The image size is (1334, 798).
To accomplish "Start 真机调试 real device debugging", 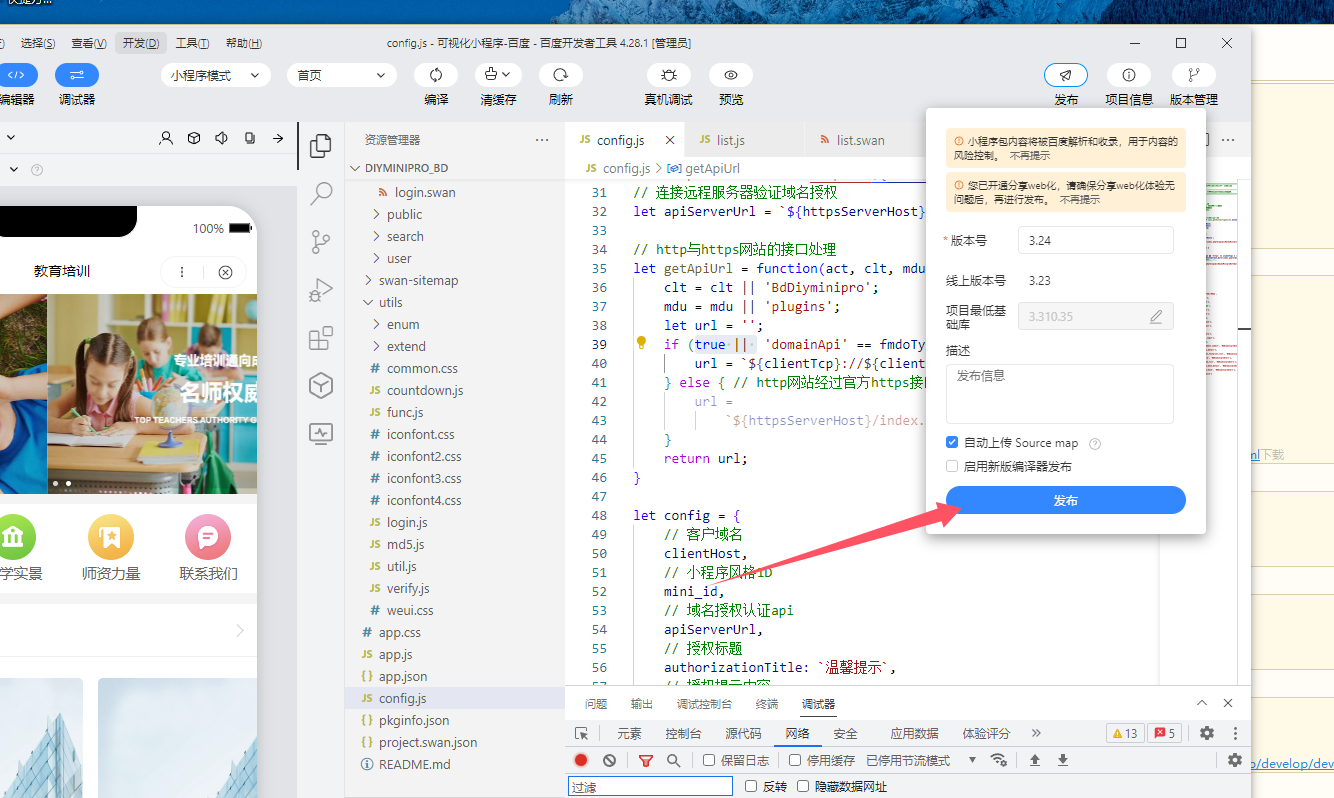I will [669, 75].
